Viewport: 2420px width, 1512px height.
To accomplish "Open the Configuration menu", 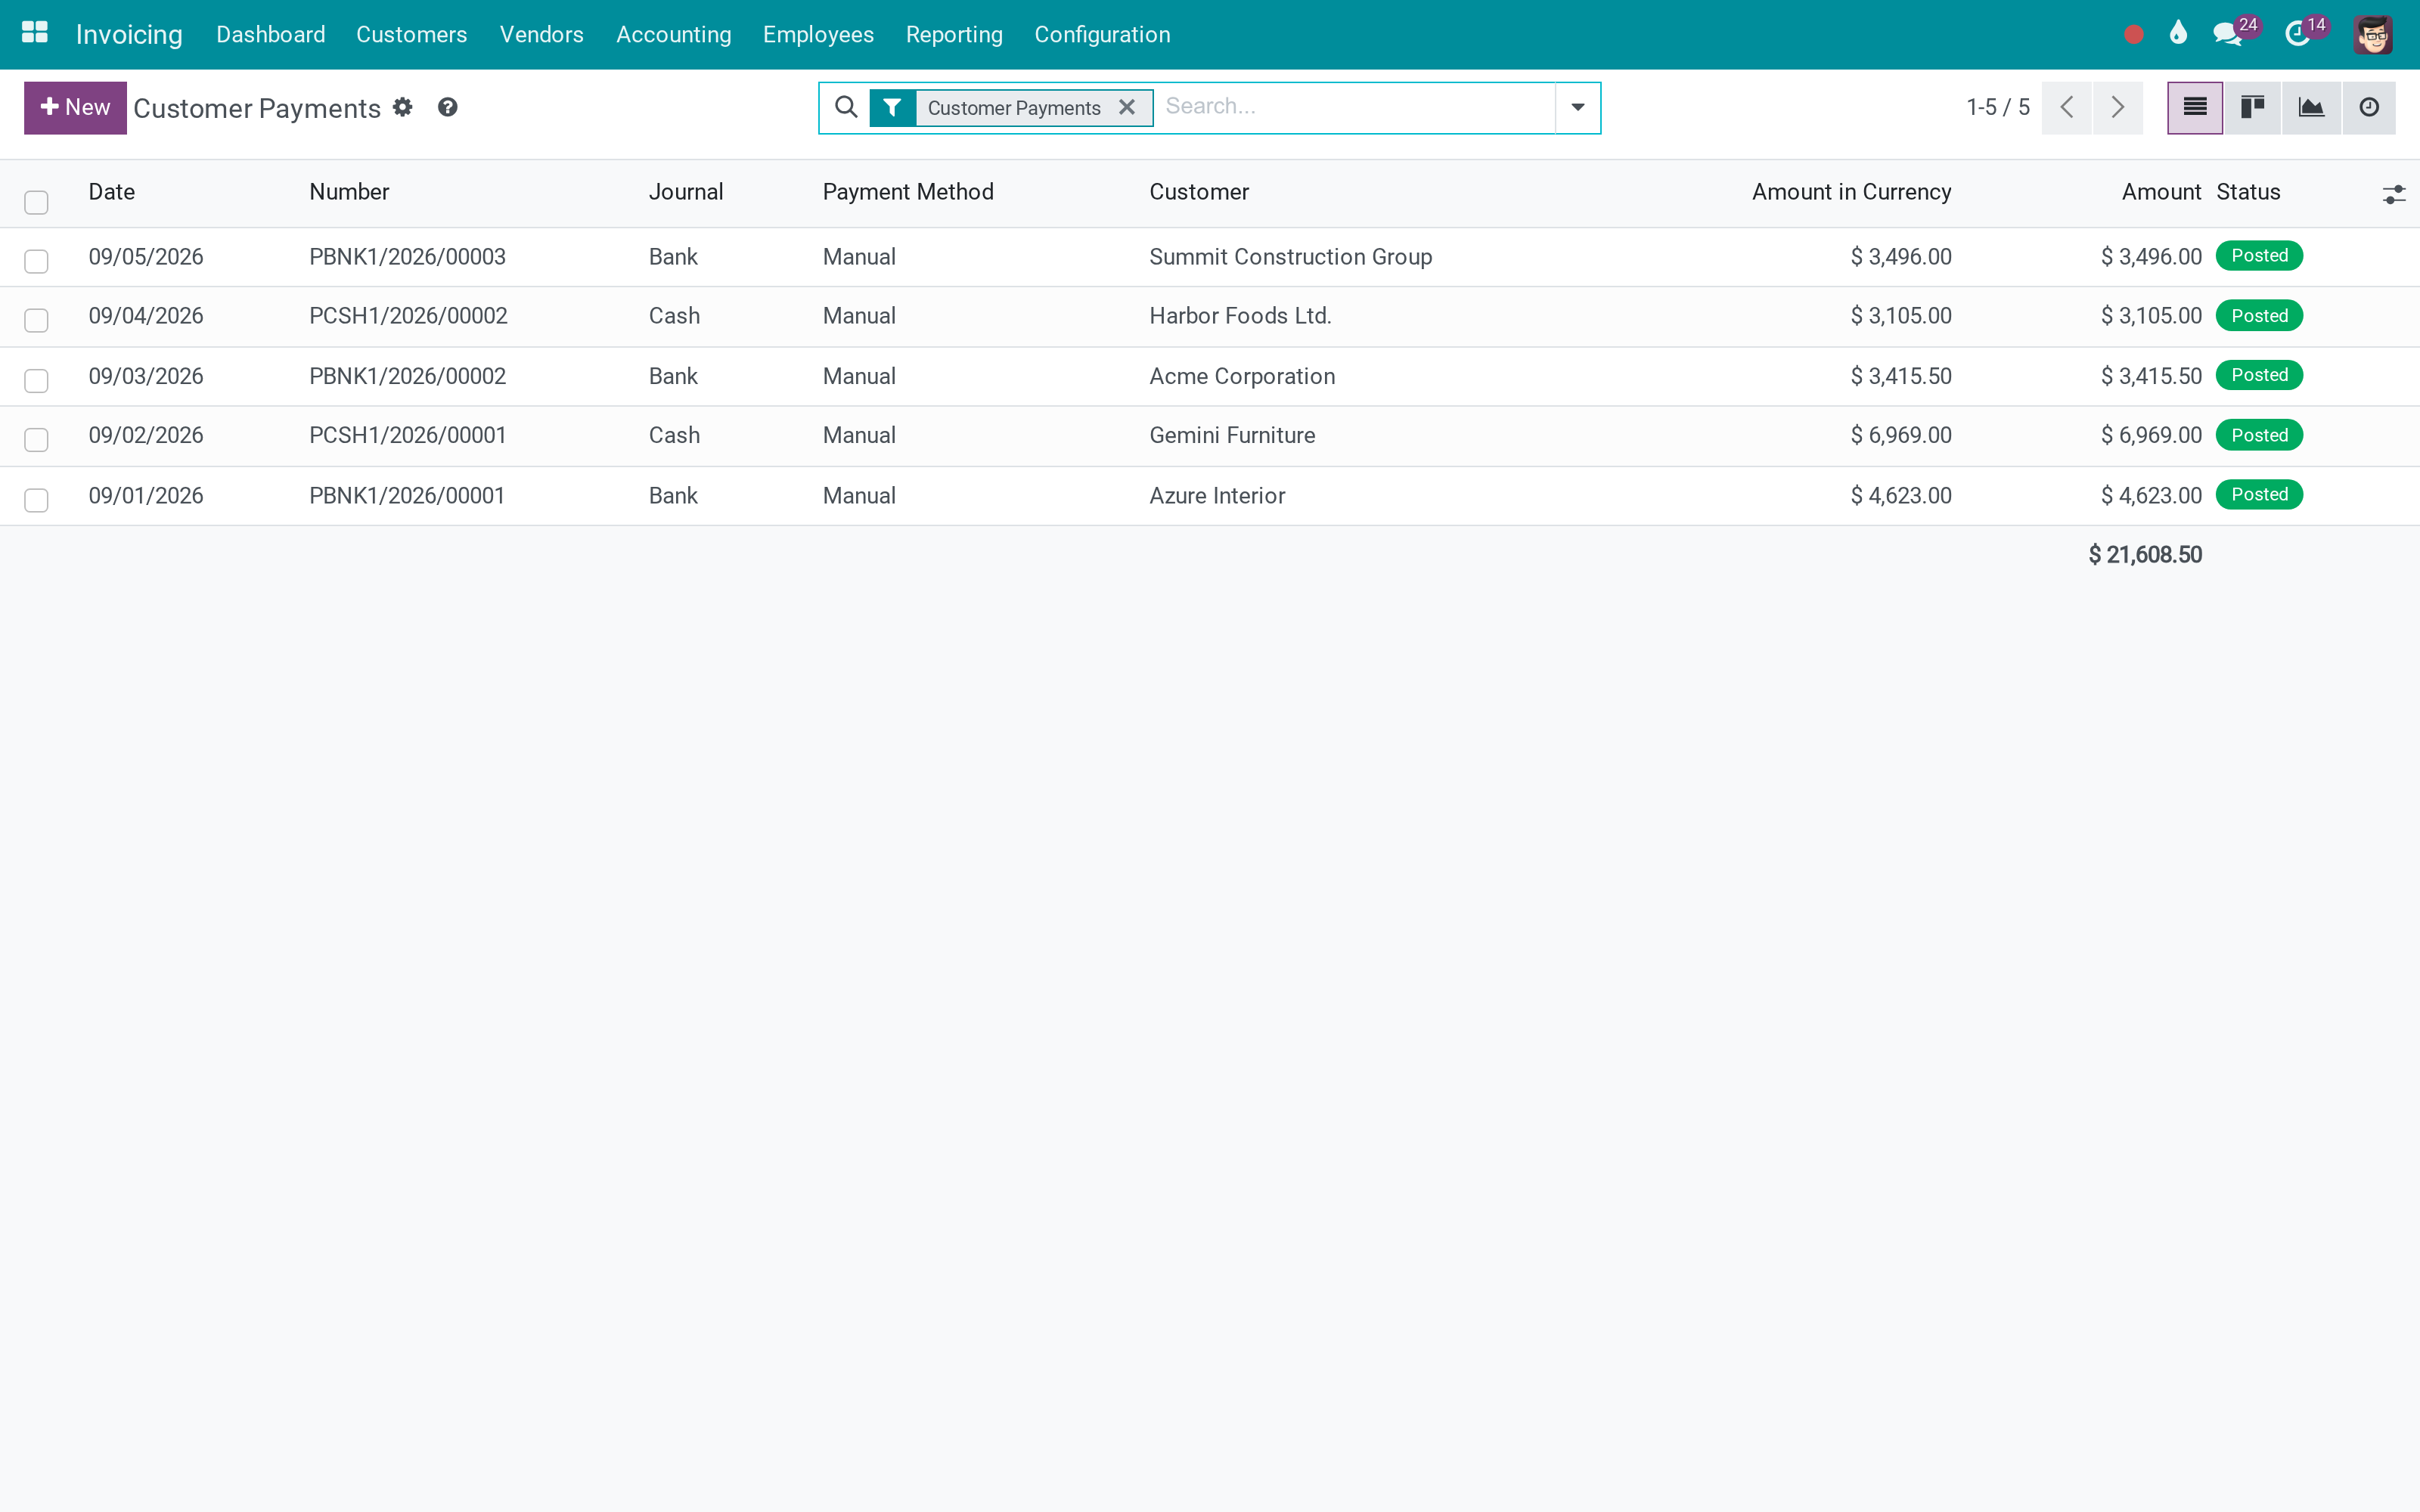I will click(1102, 35).
